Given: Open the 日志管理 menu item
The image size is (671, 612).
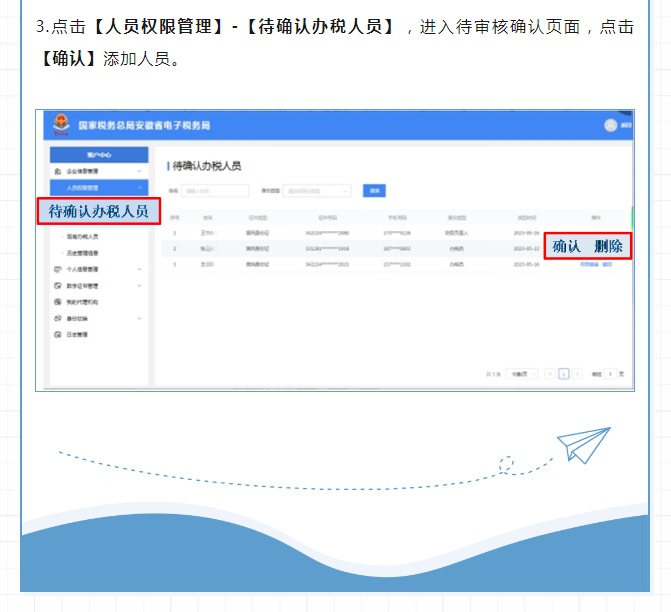Looking at the screenshot, I should pos(77,334).
